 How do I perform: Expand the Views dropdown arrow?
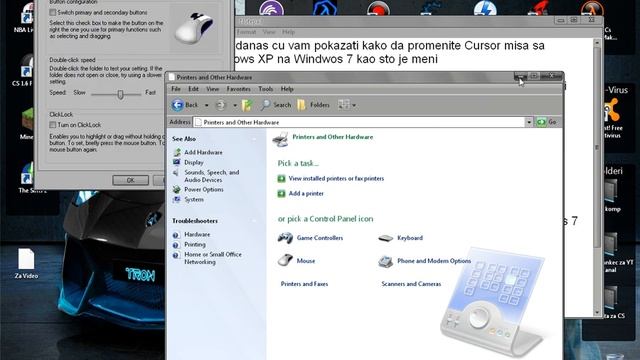coord(354,105)
